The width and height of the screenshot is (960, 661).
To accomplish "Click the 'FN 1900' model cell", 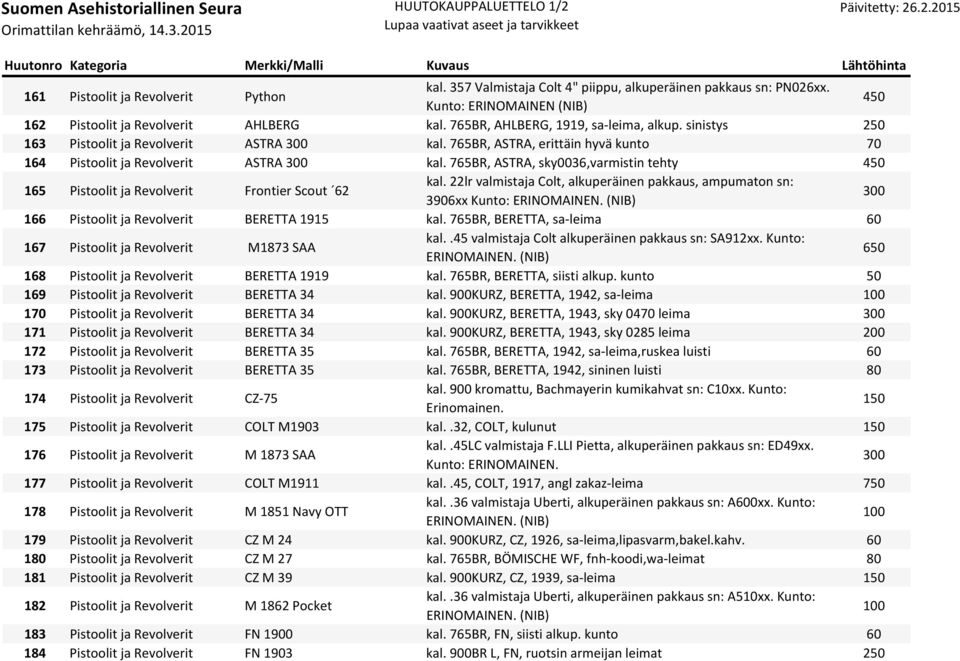I will (269, 634).
